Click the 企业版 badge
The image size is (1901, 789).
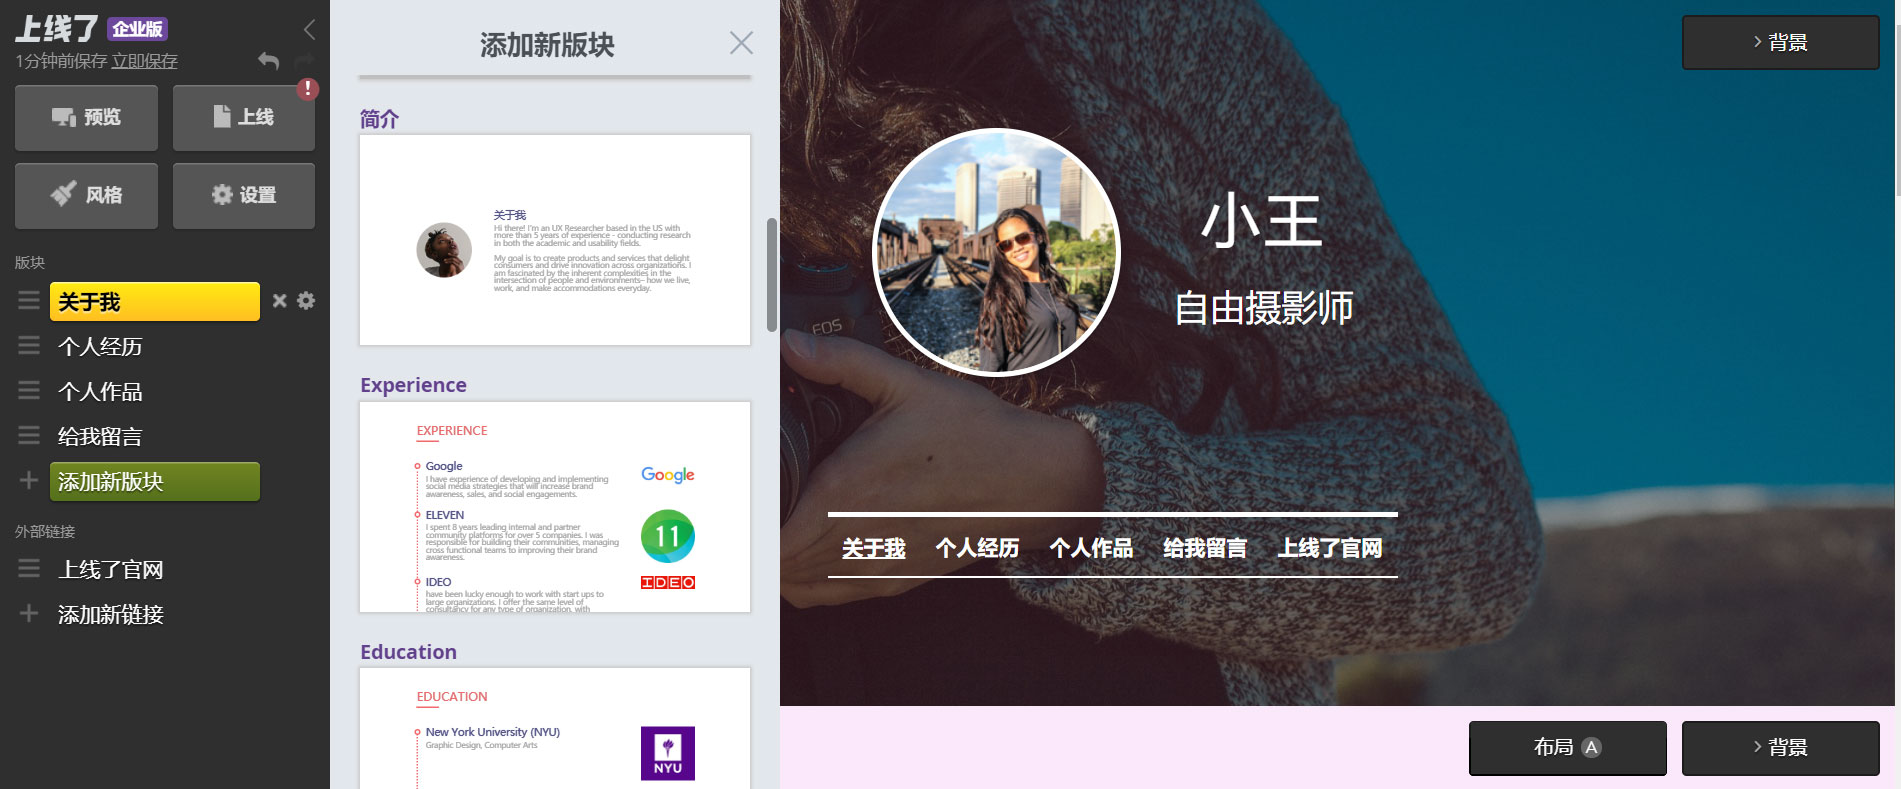[137, 30]
